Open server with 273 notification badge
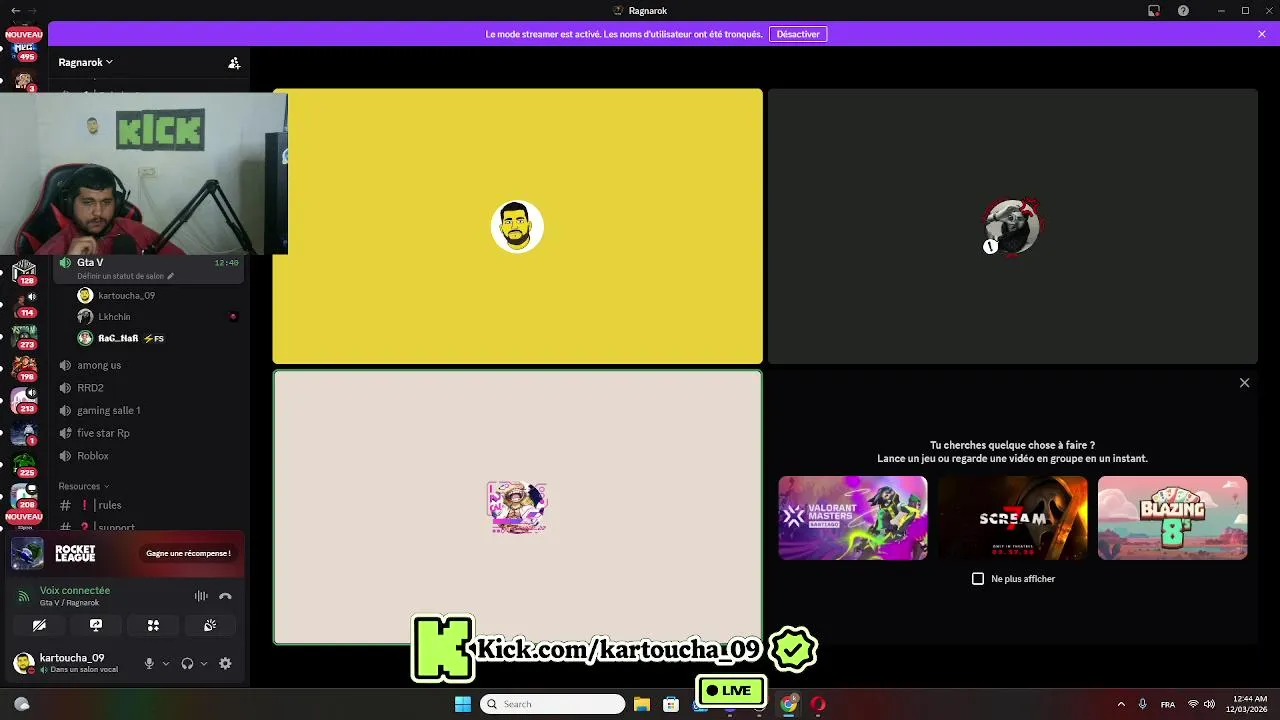The image size is (1280, 720). tap(24, 335)
